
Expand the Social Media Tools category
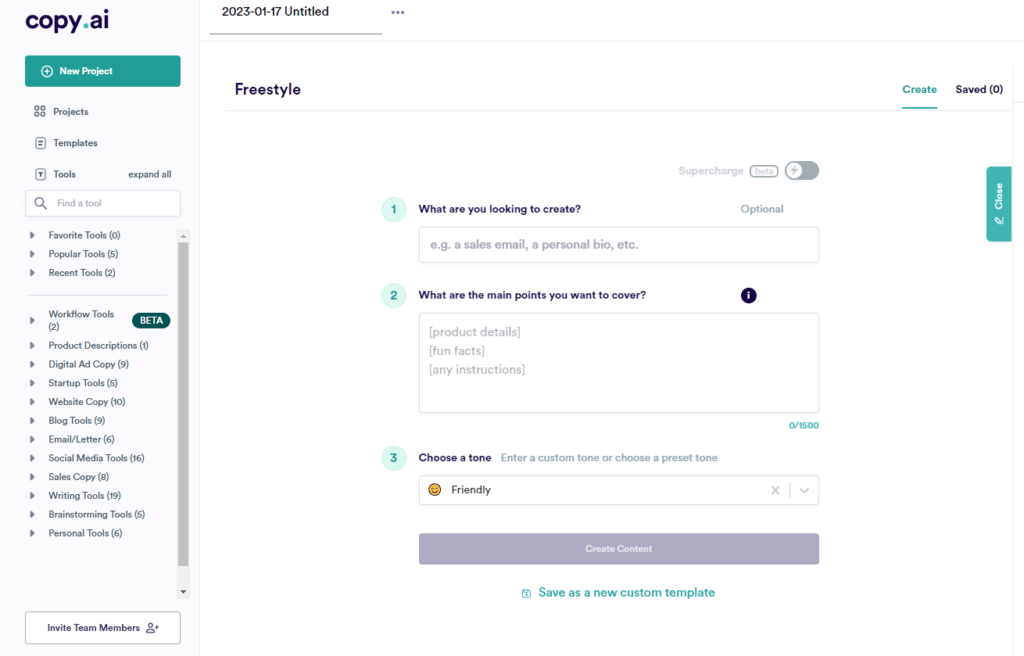(33, 459)
